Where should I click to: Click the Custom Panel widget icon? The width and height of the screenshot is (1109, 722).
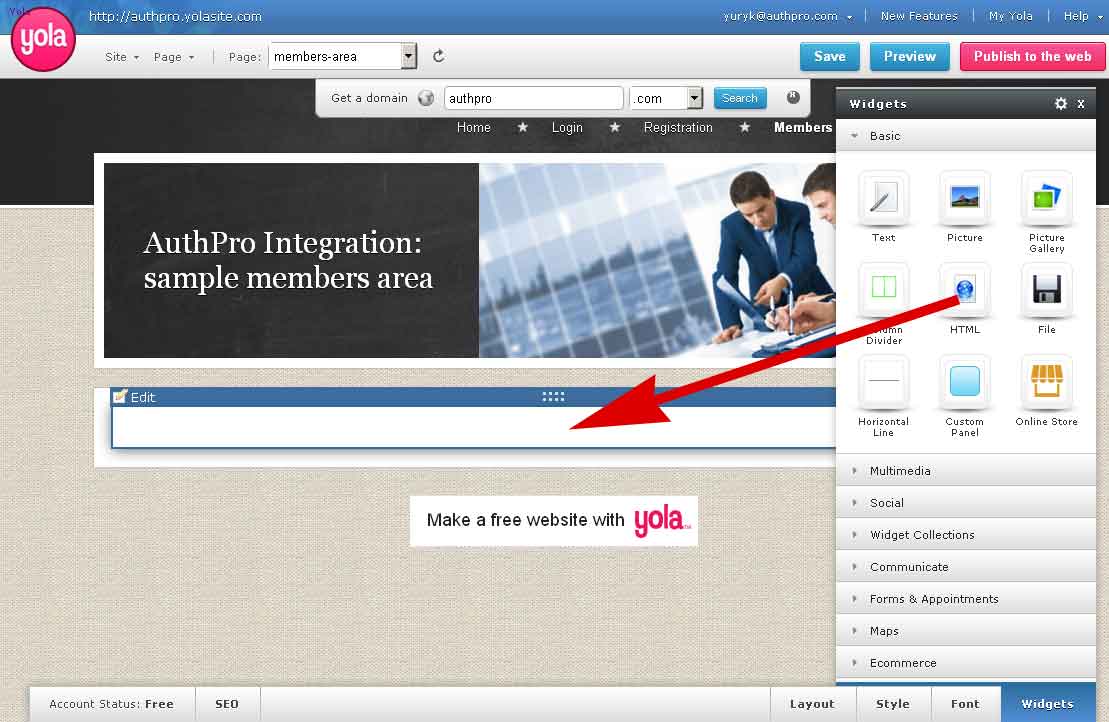tap(964, 382)
